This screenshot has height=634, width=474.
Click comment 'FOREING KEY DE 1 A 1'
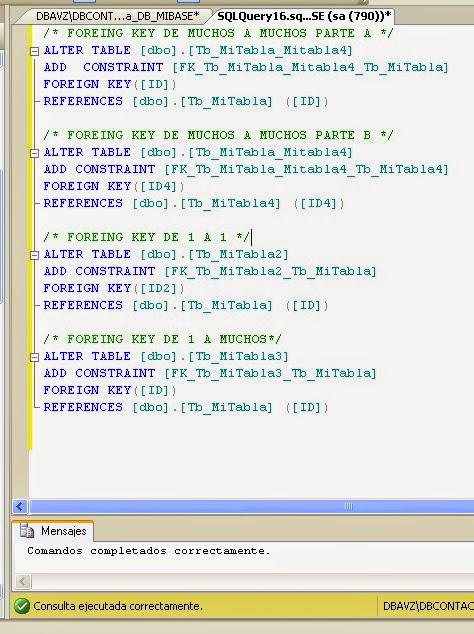[146, 237]
